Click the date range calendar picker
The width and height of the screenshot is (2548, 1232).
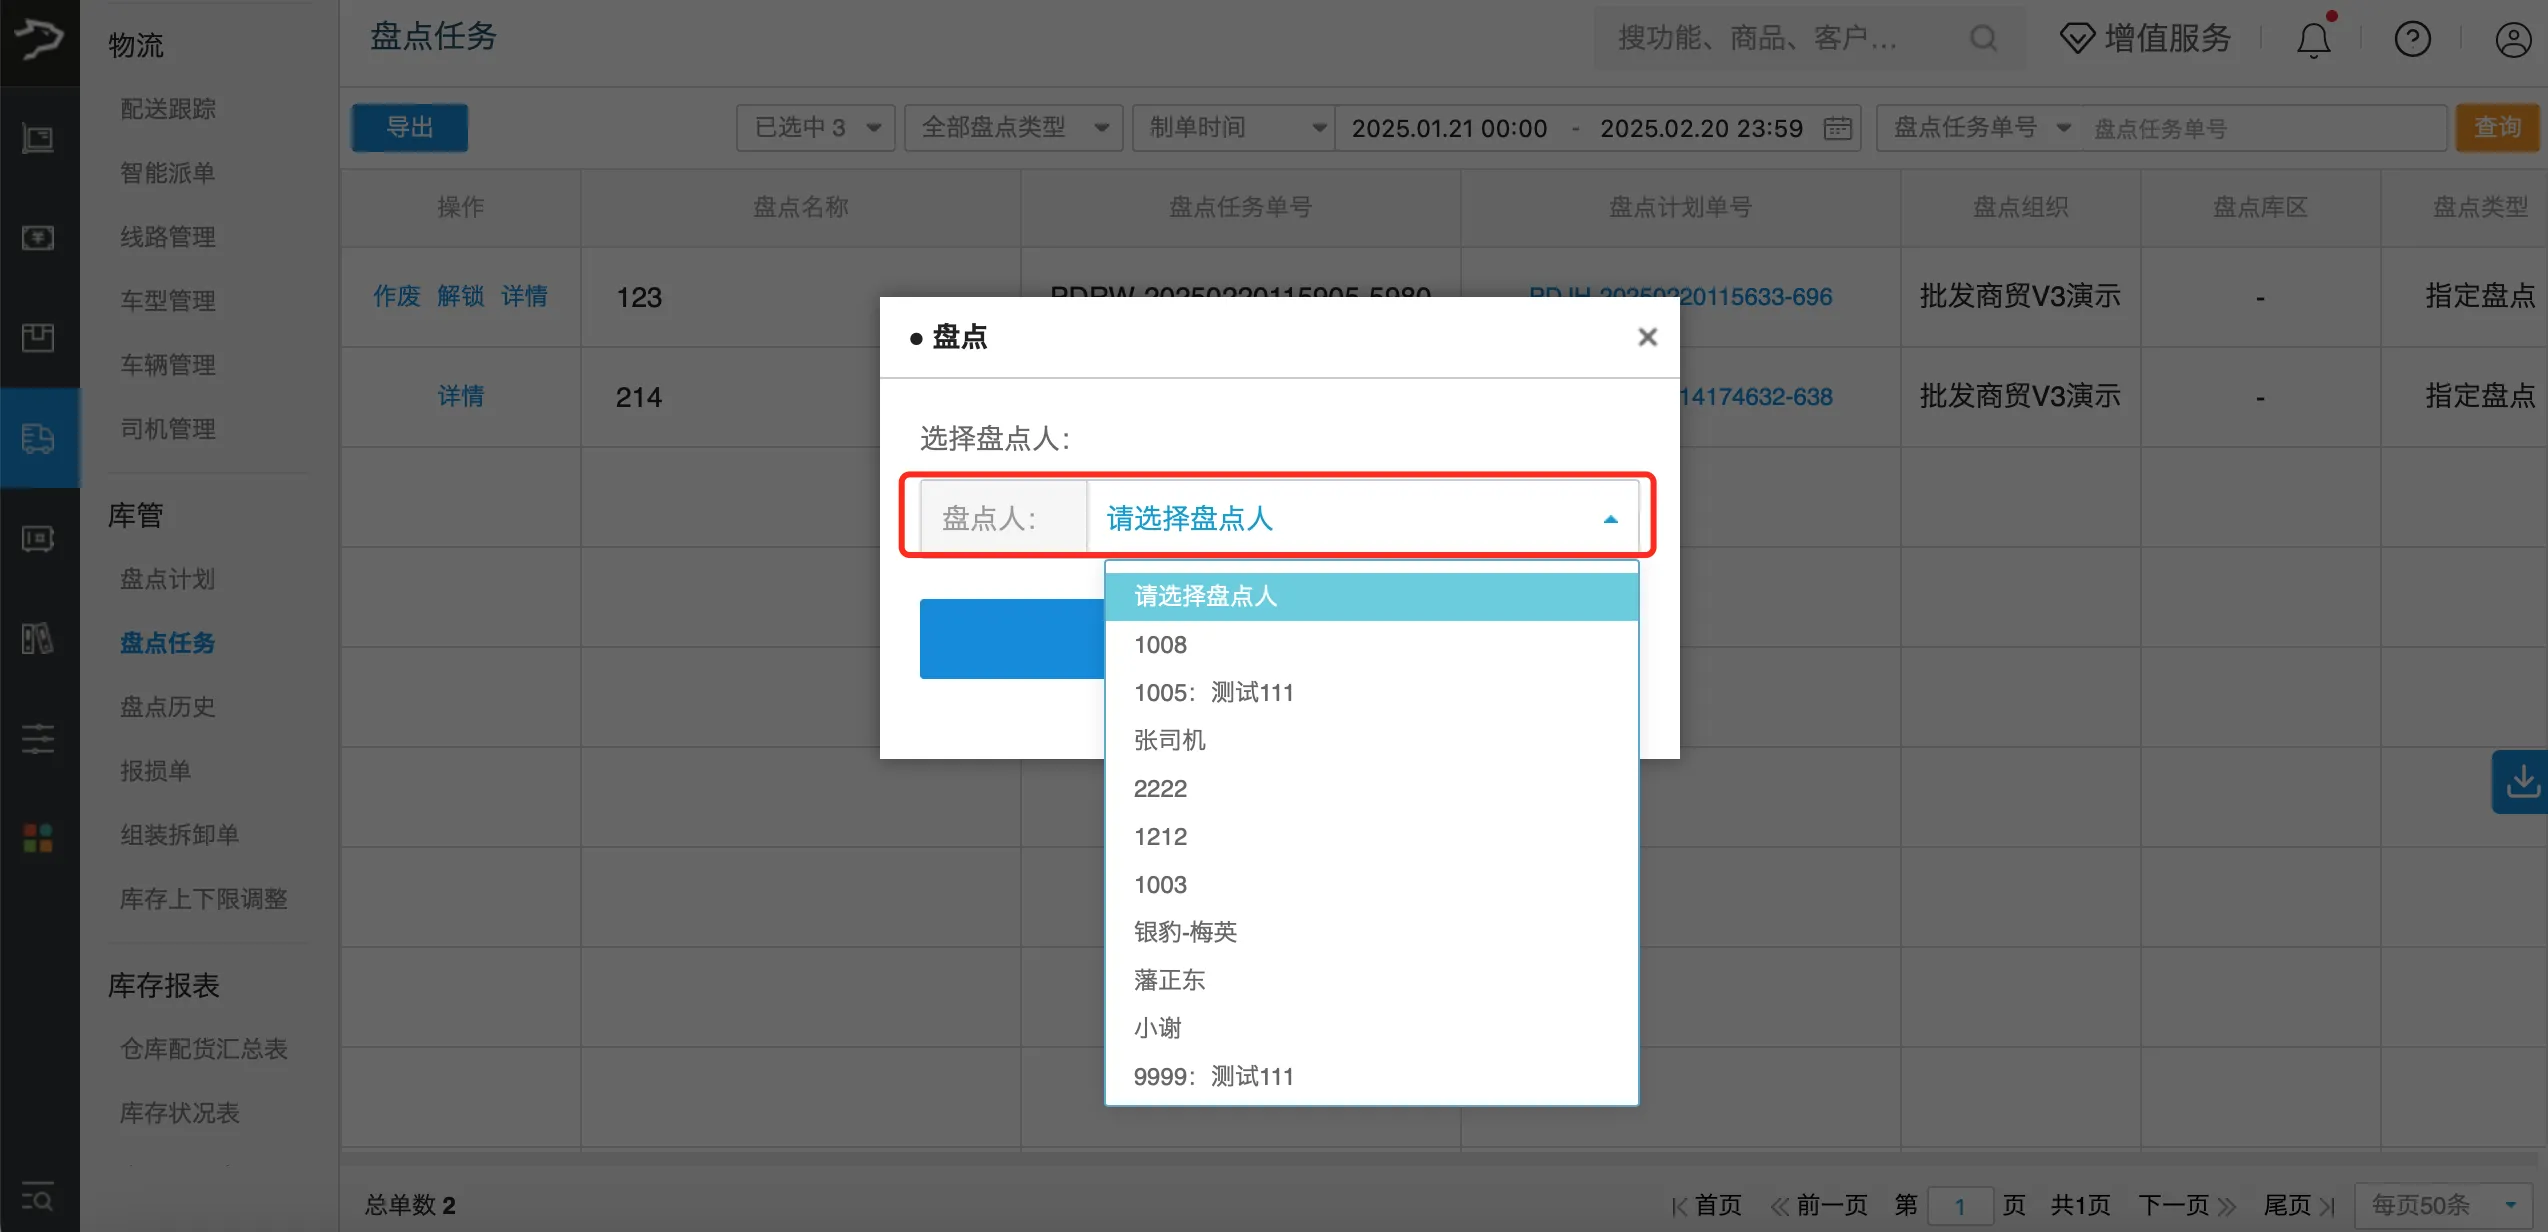1837,127
